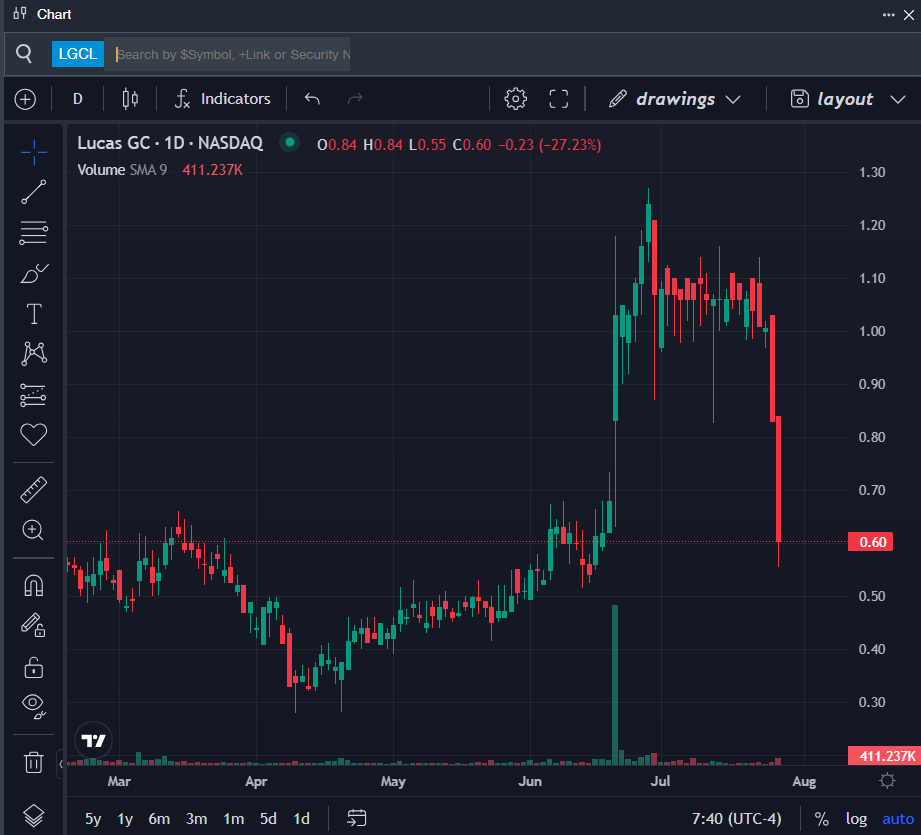Click the search magnifier icon
Screen dimensions: 921x835
24,53
